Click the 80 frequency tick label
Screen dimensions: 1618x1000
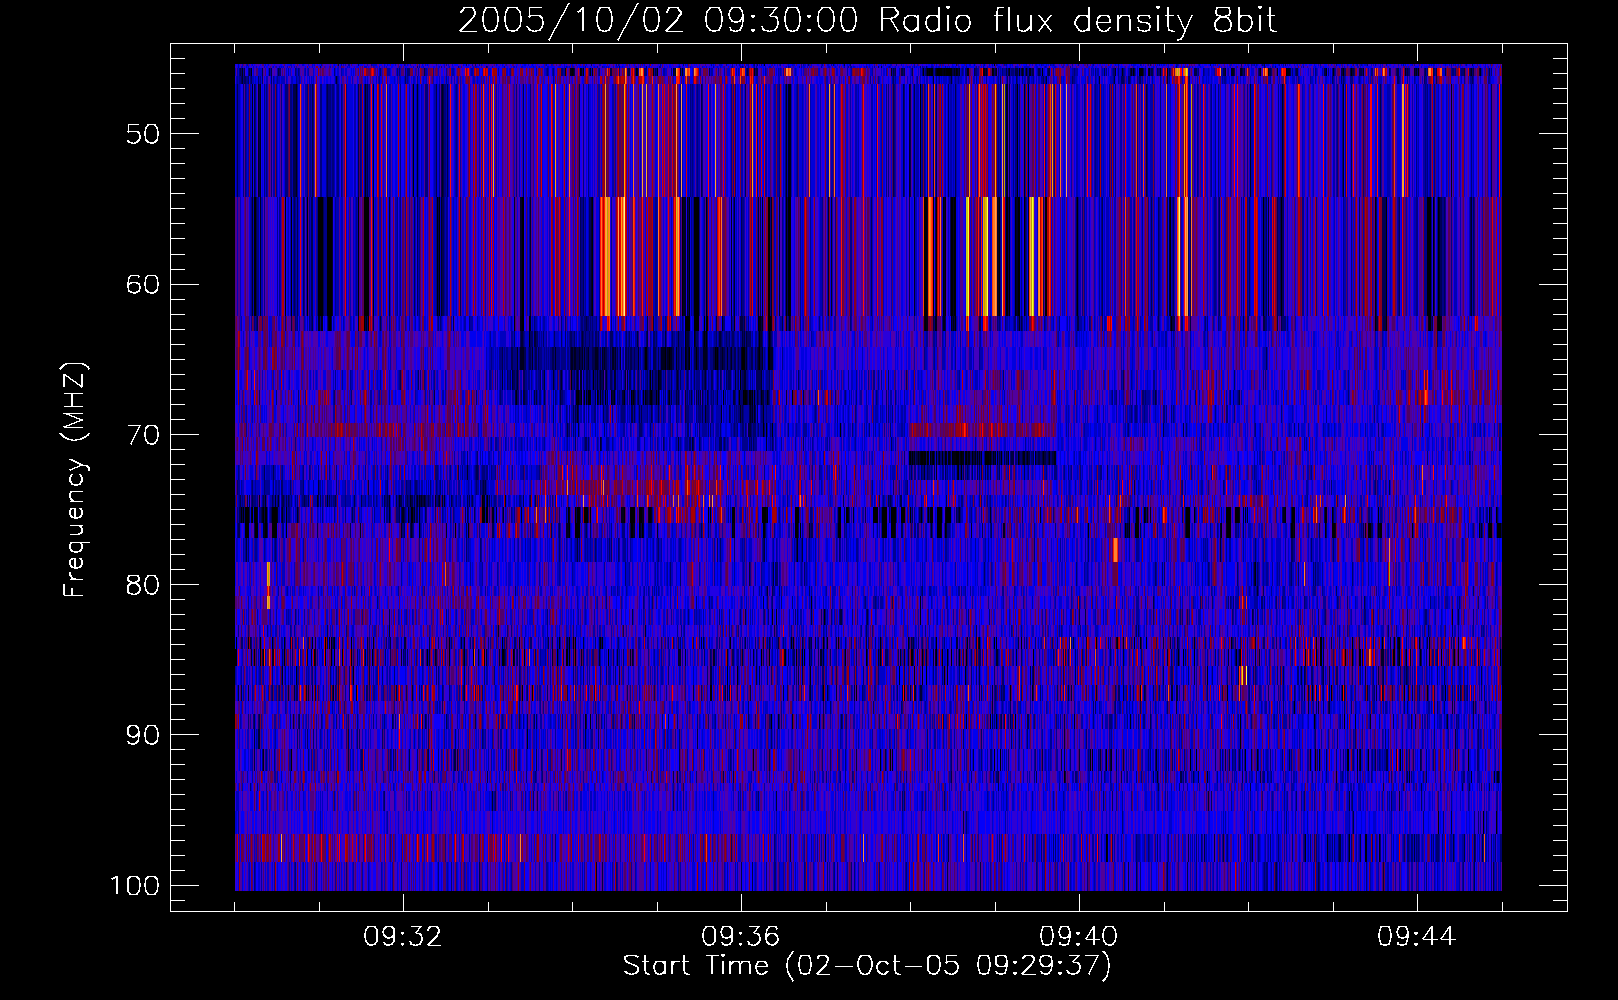pos(143,585)
